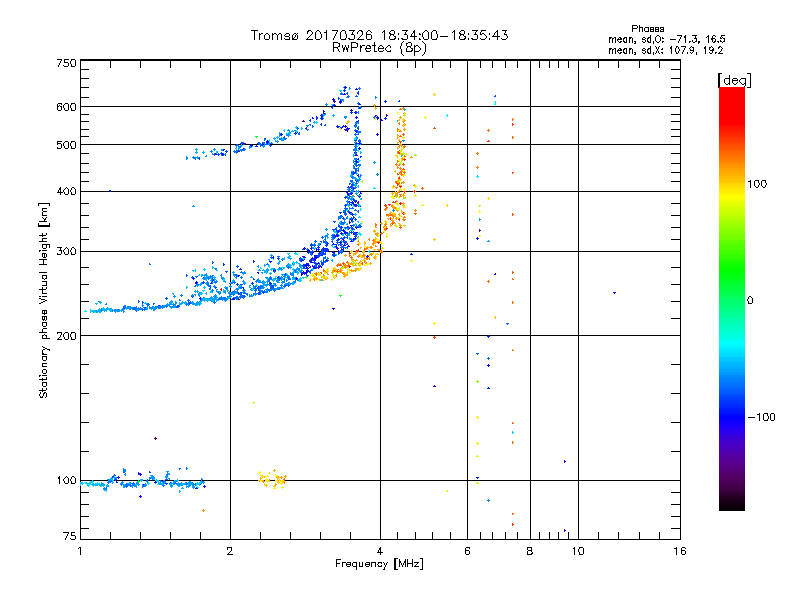The image size is (800, 600).
Task: Click the orange echo cluster near 100 km
Action: pyautogui.click(x=273, y=479)
